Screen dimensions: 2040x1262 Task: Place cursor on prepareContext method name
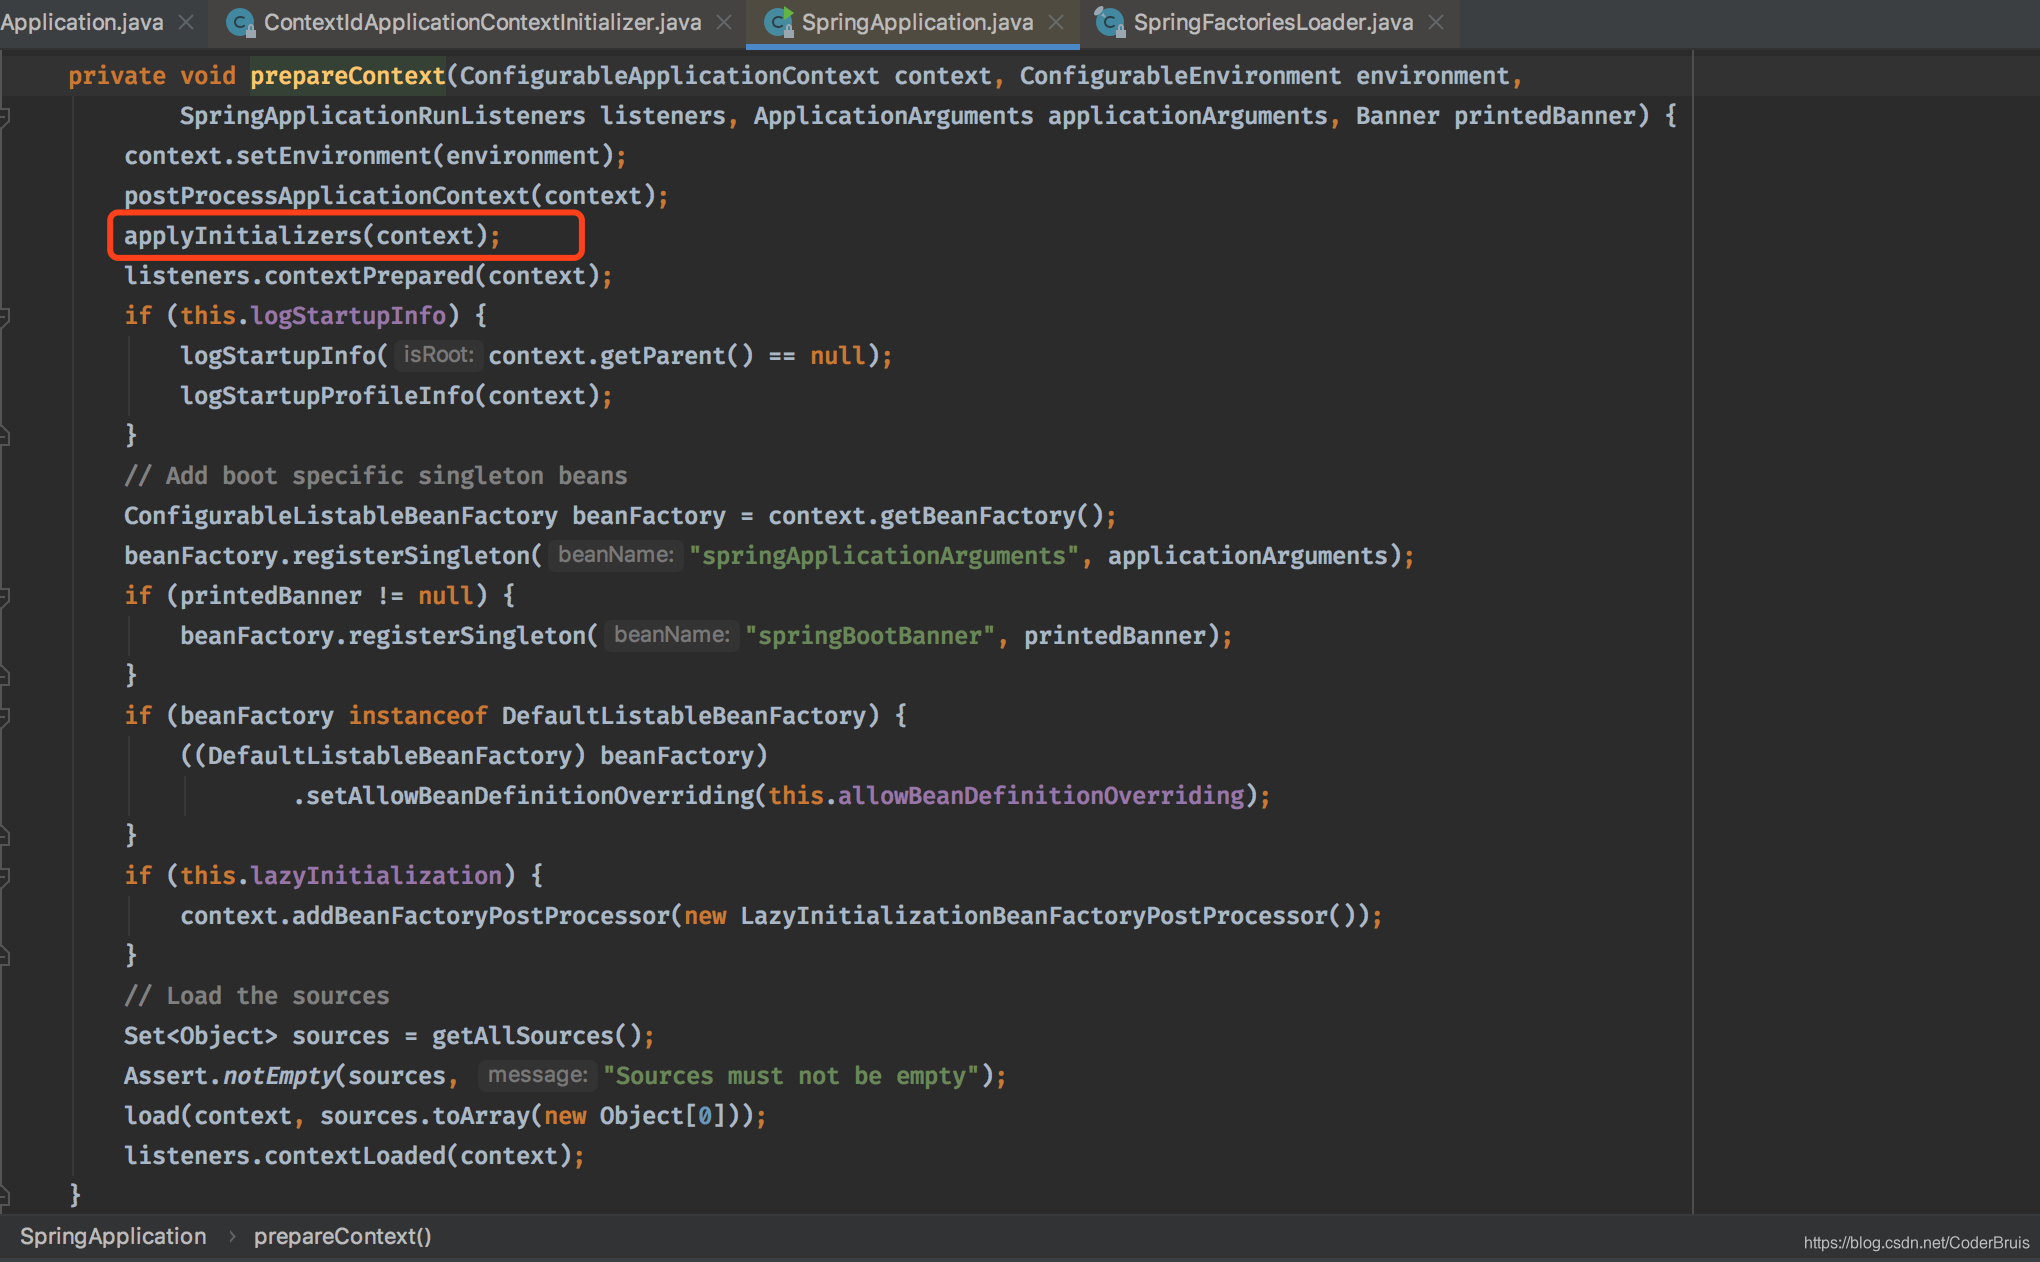[347, 76]
